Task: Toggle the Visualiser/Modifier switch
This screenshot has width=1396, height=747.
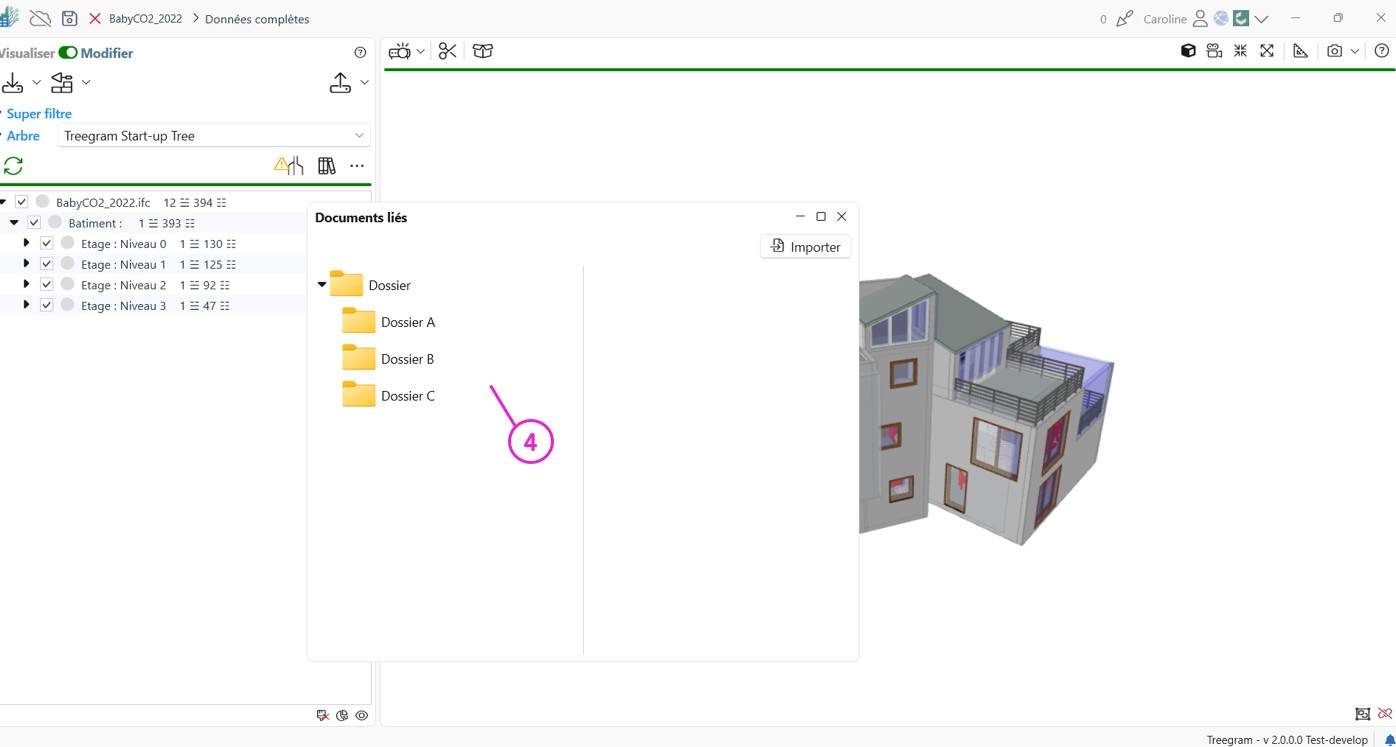Action: point(68,53)
